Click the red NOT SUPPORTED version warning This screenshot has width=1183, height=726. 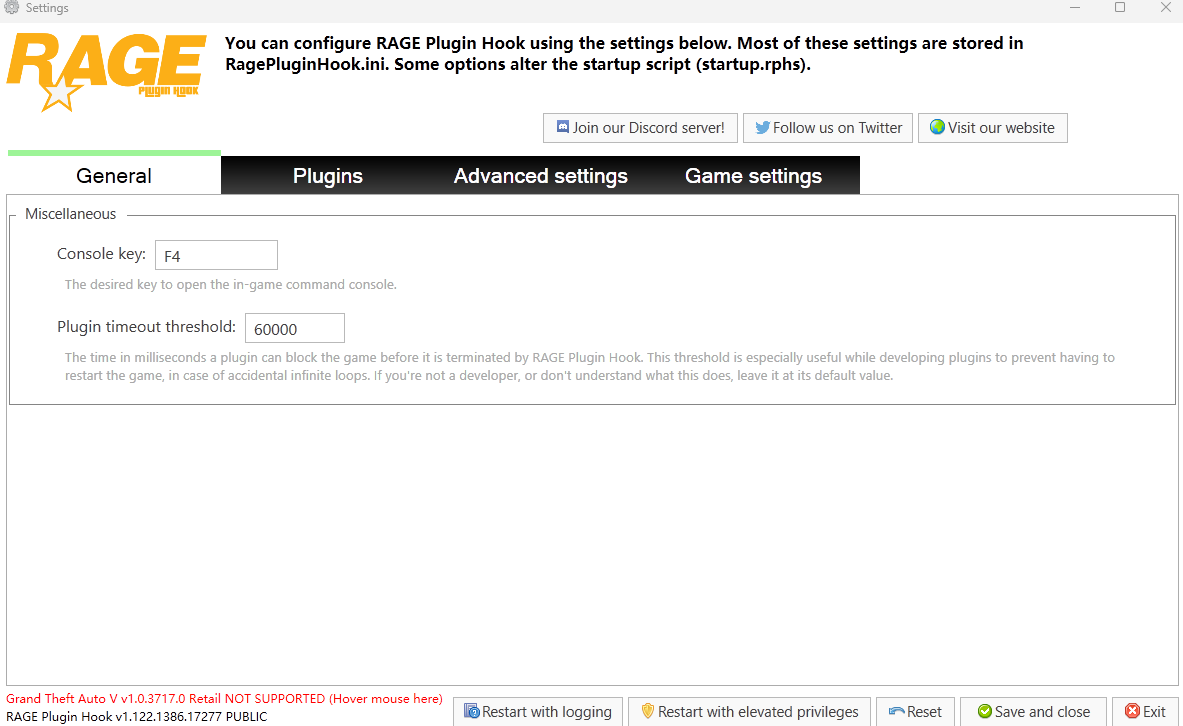(x=224, y=699)
